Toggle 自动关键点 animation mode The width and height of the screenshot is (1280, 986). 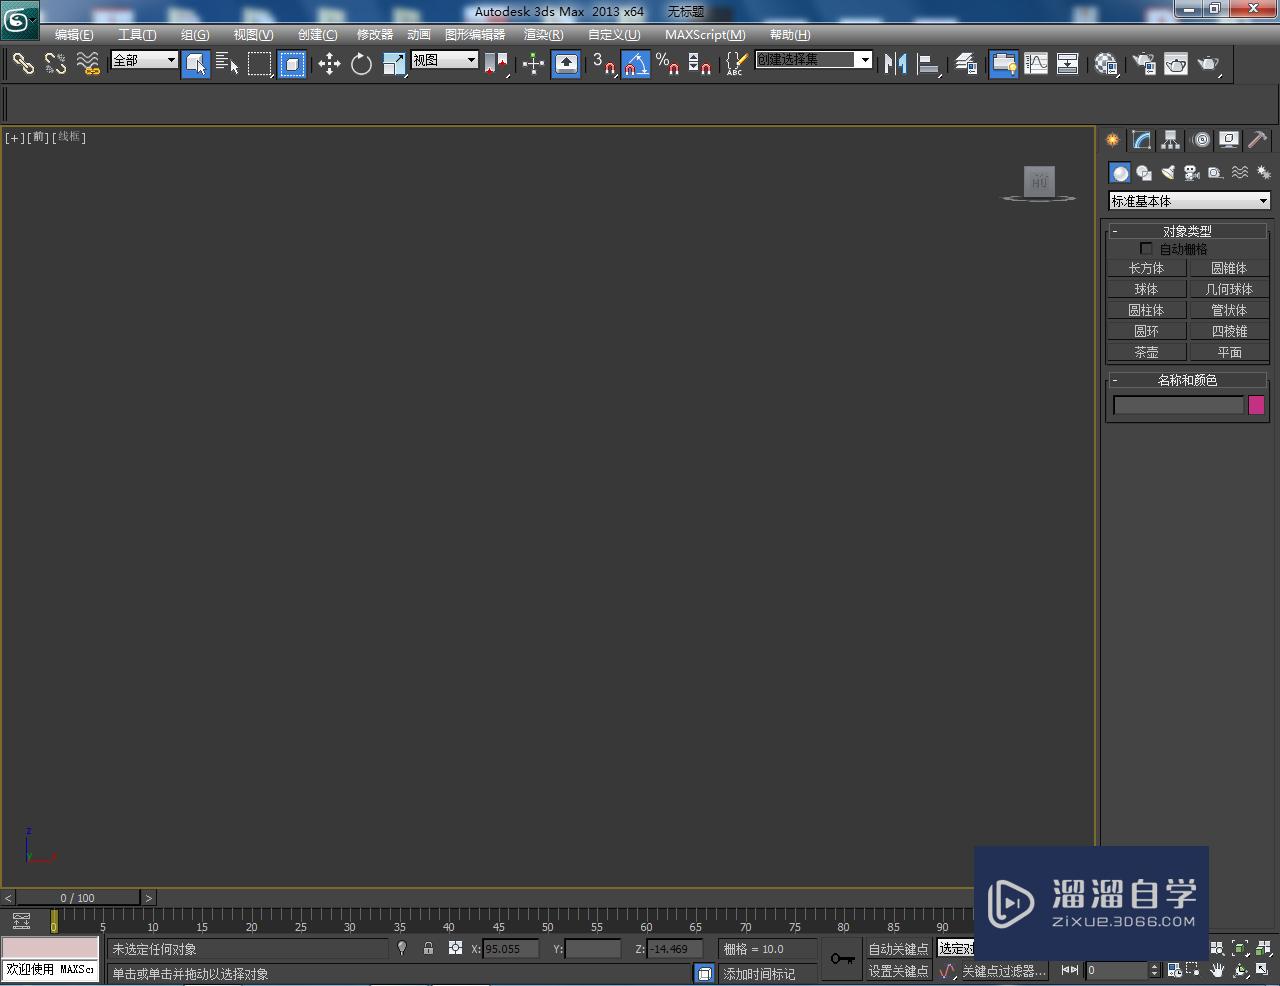897,948
